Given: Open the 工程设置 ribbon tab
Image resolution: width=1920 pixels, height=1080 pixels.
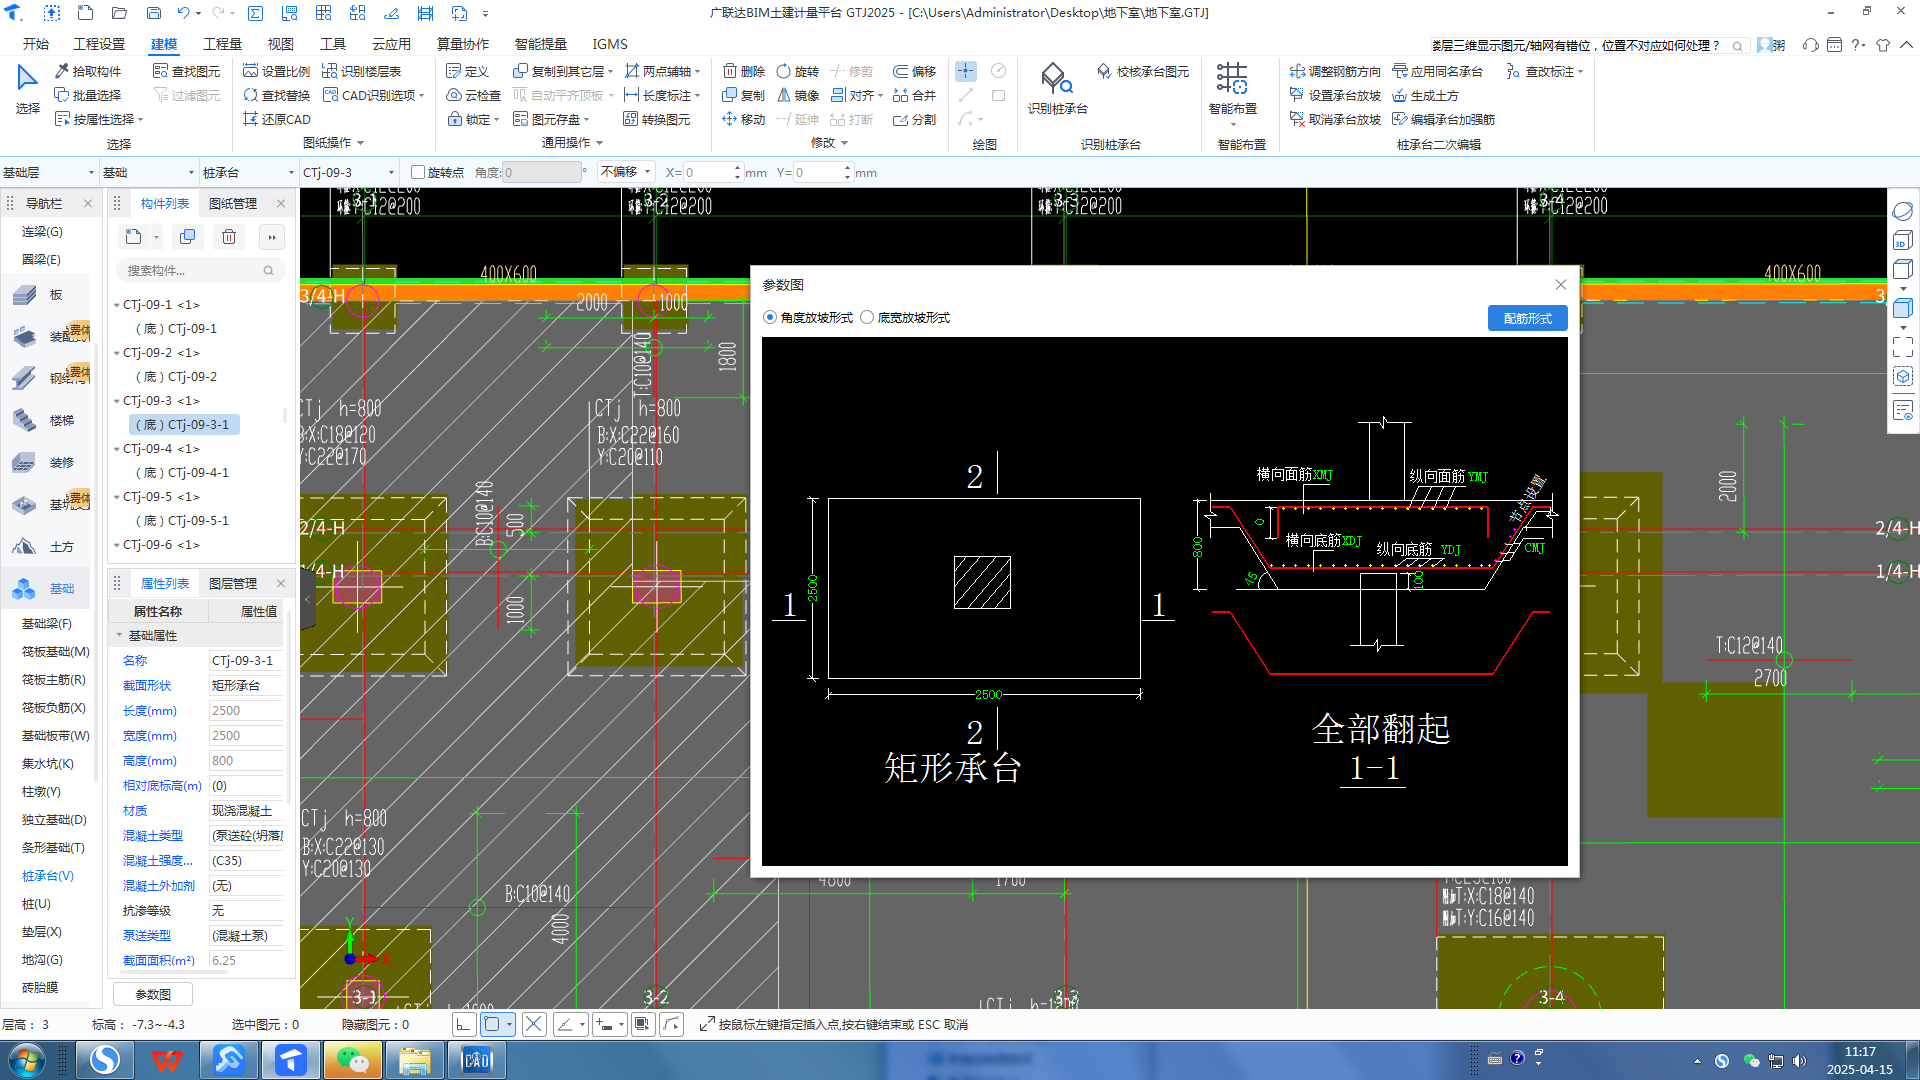Looking at the screenshot, I should tap(99, 44).
